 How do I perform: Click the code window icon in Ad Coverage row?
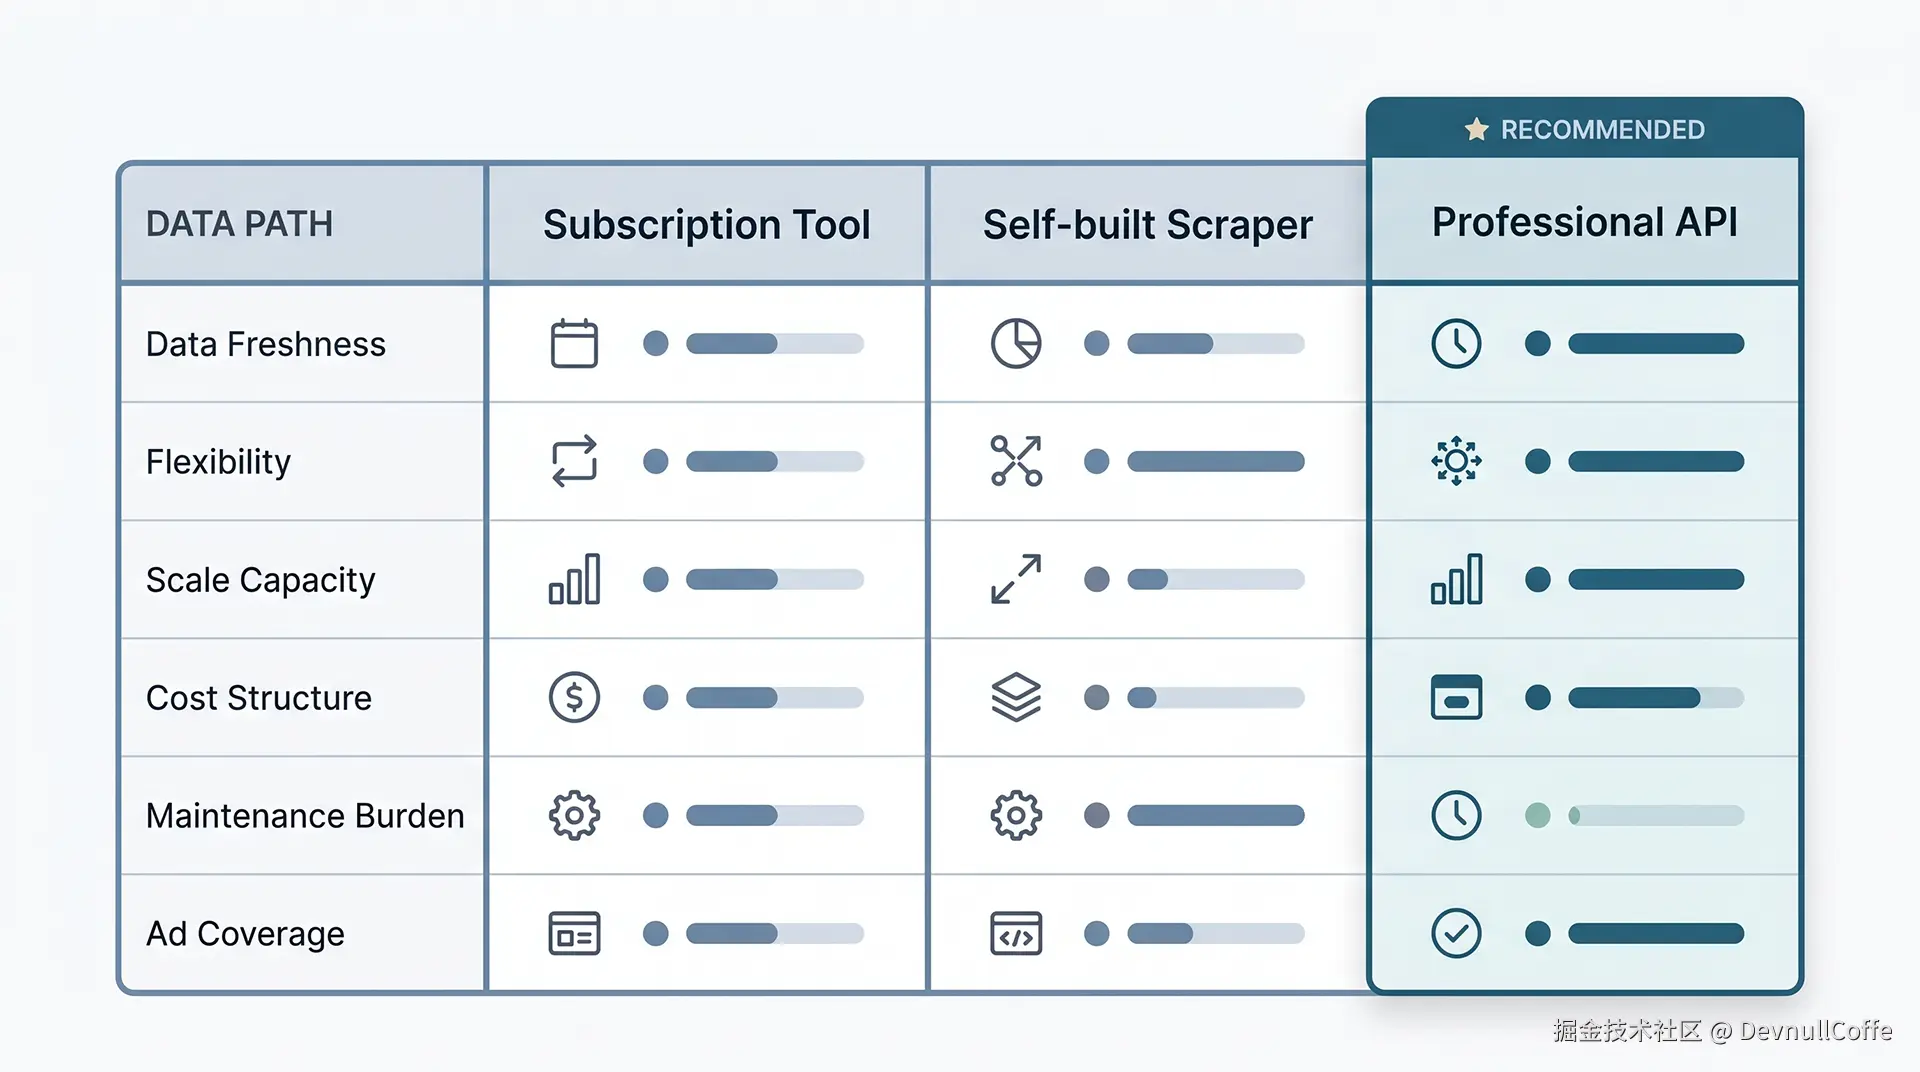tap(1016, 934)
